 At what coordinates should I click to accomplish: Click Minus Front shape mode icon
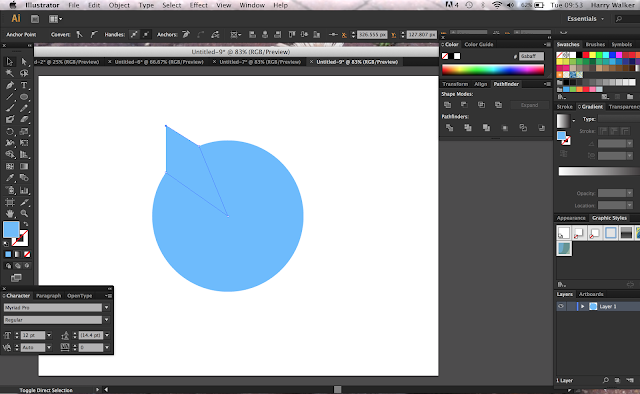click(x=464, y=105)
